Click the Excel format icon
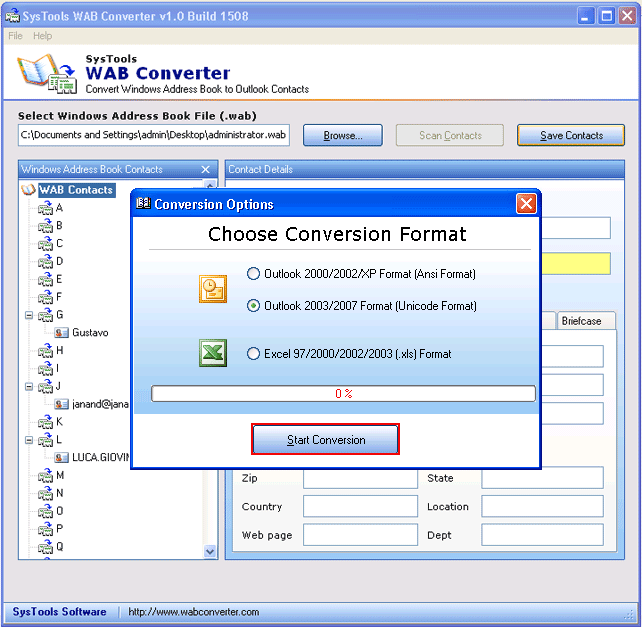642x627 pixels. pos(213,353)
